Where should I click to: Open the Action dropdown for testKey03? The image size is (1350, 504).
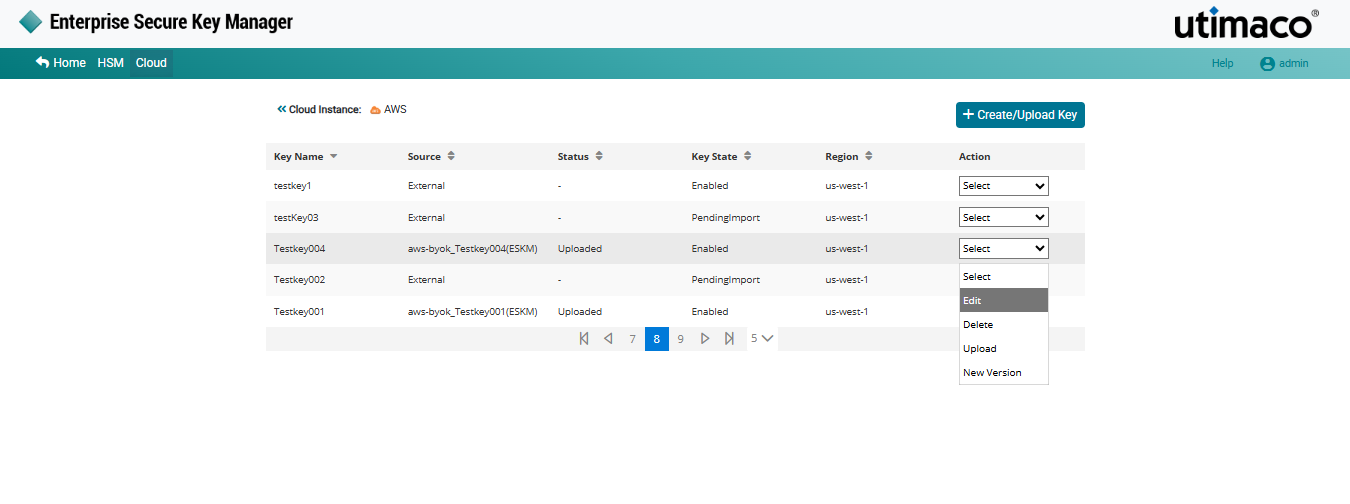1004,217
